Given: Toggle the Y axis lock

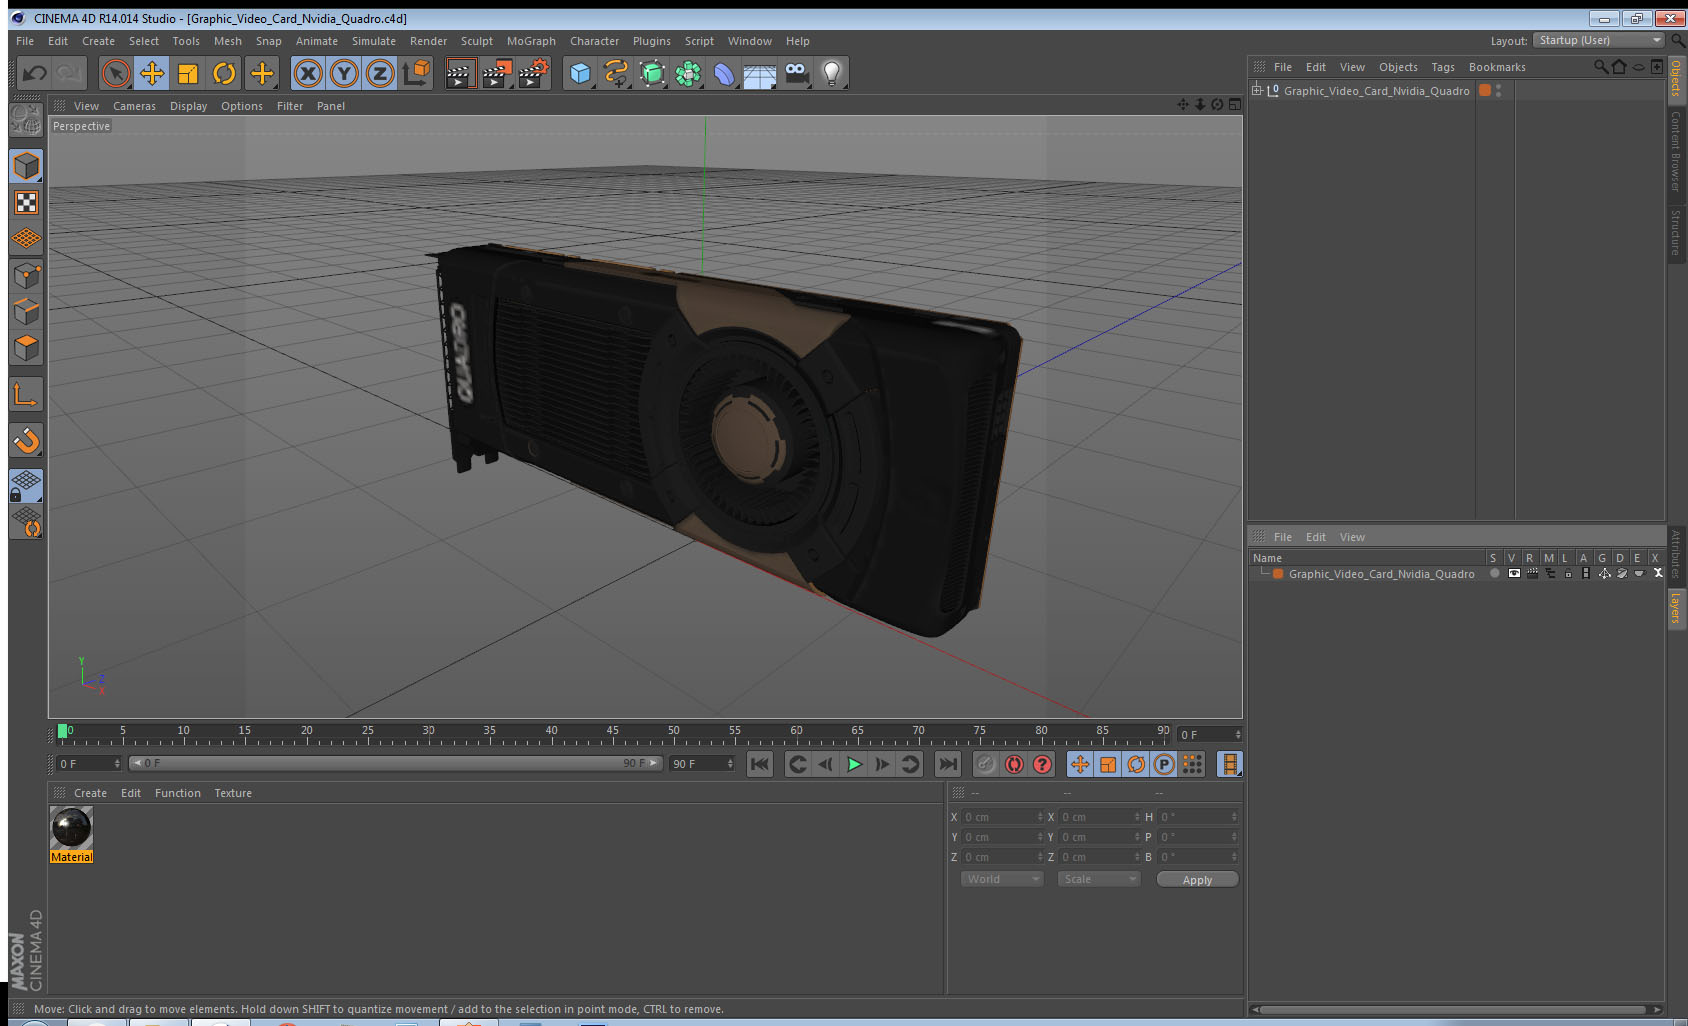Looking at the screenshot, I should [x=344, y=73].
